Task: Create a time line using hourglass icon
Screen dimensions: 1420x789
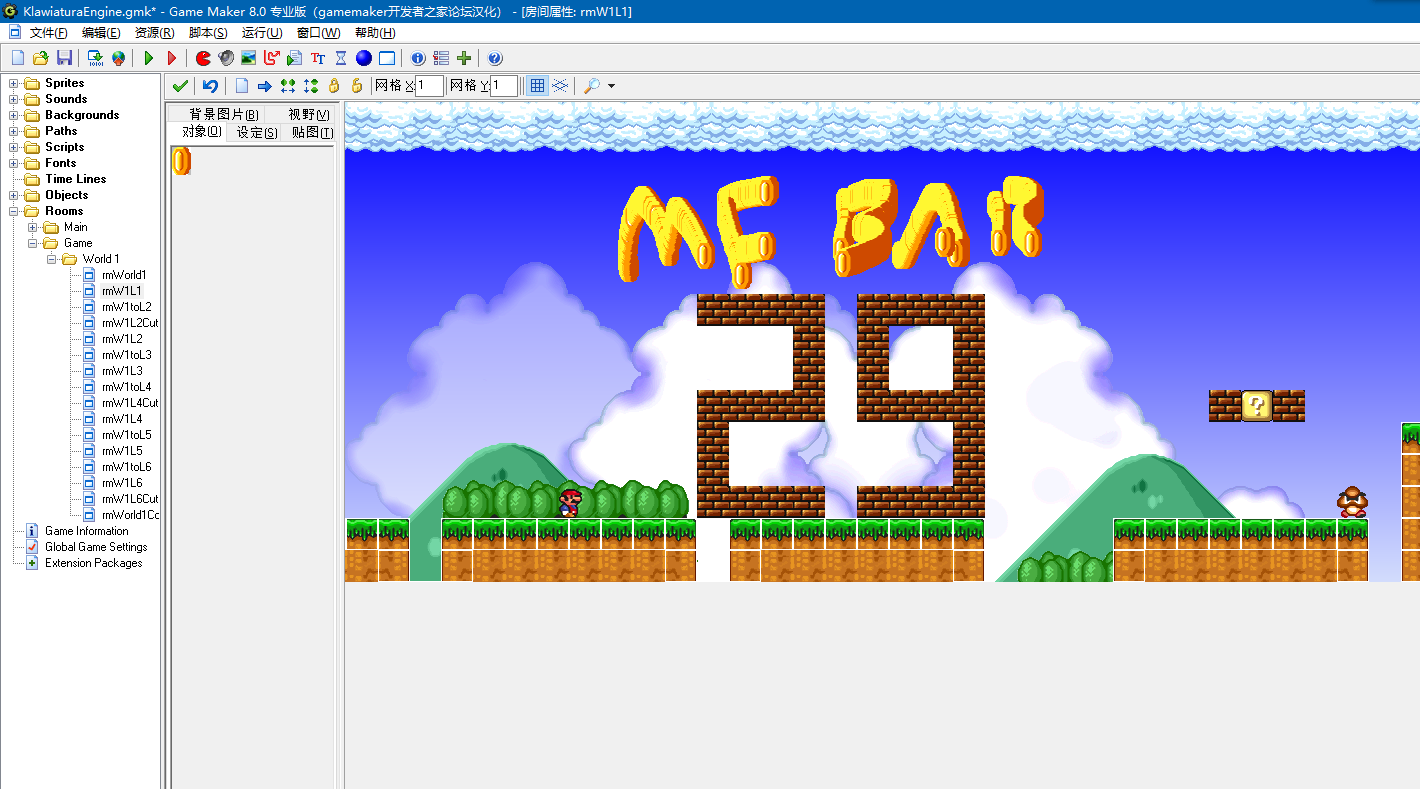Action: coord(341,58)
